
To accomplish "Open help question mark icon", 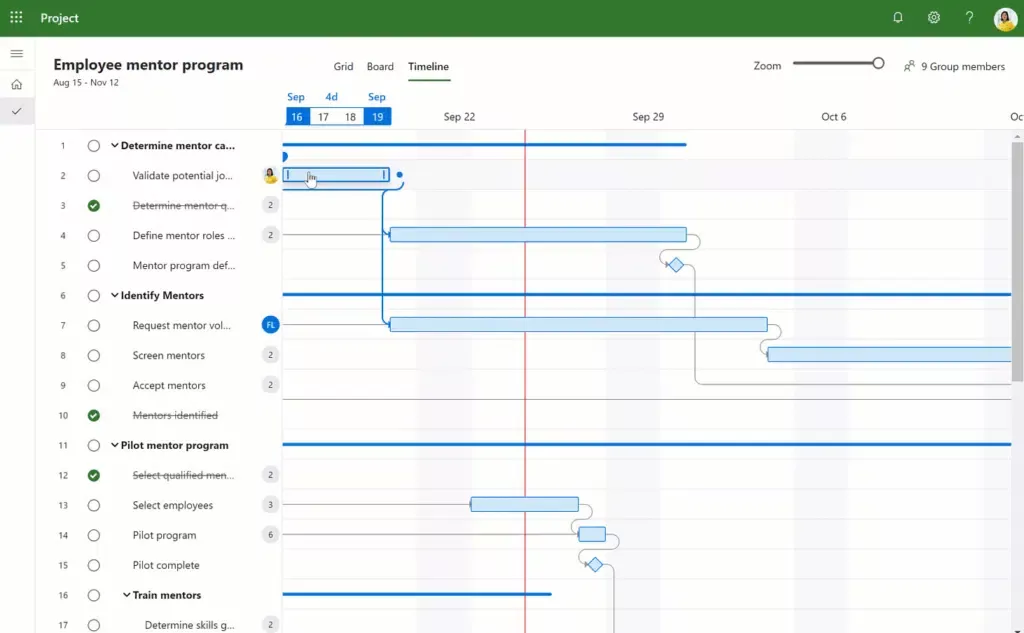I will point(969,18).
